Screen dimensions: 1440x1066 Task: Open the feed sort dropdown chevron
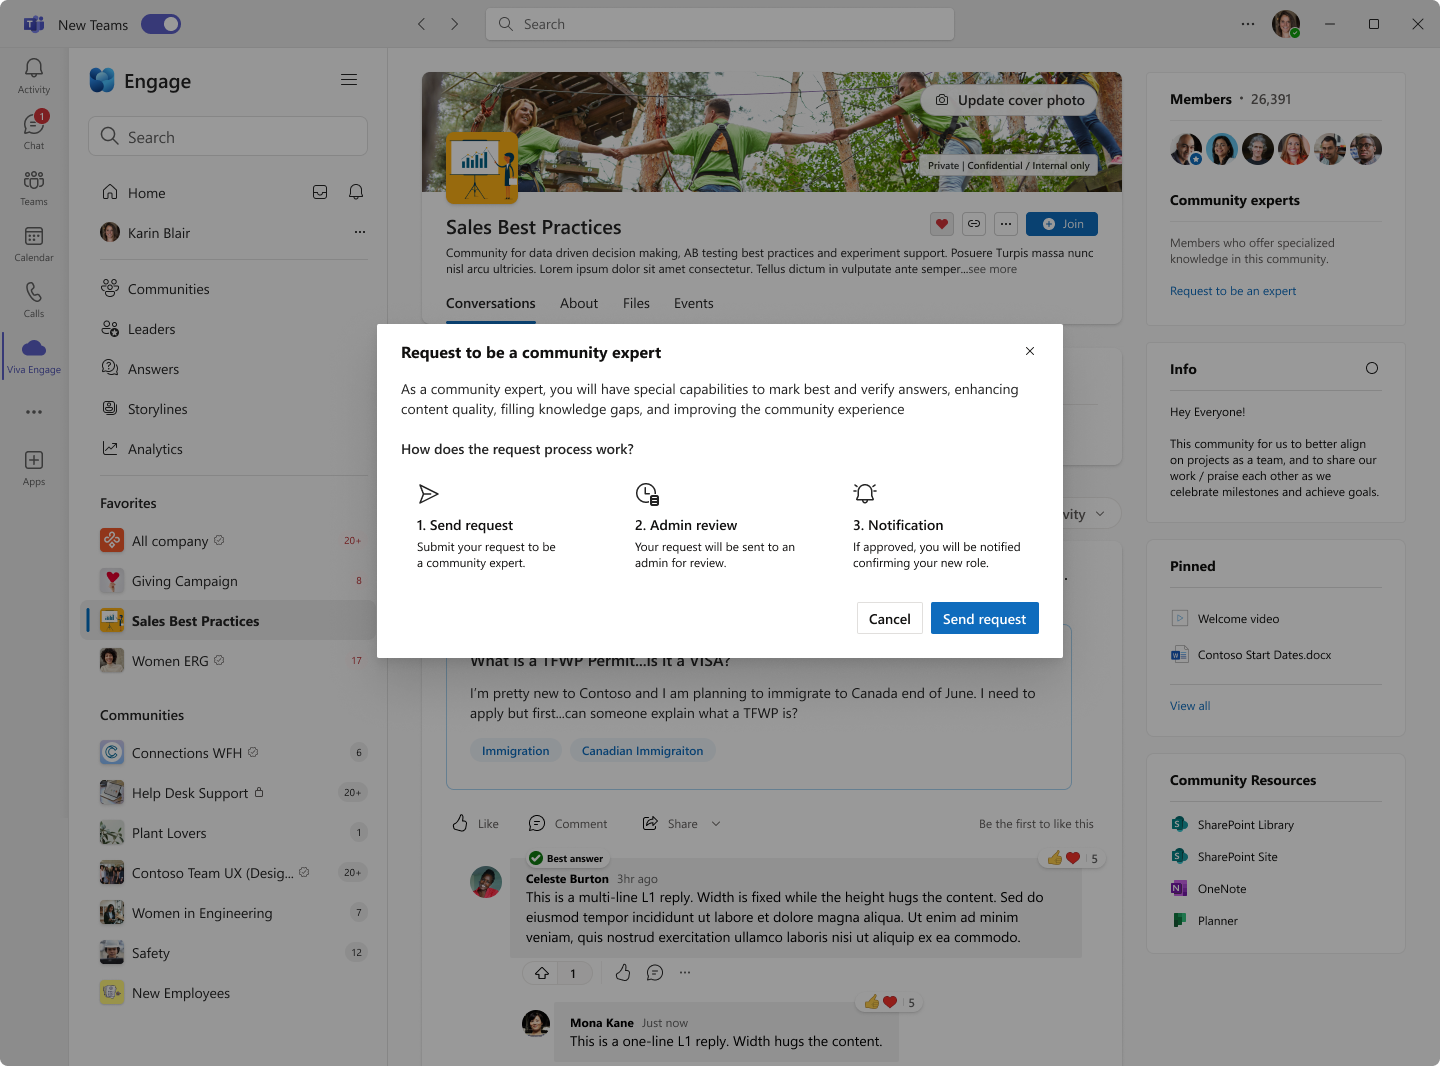pos(1100,514)
